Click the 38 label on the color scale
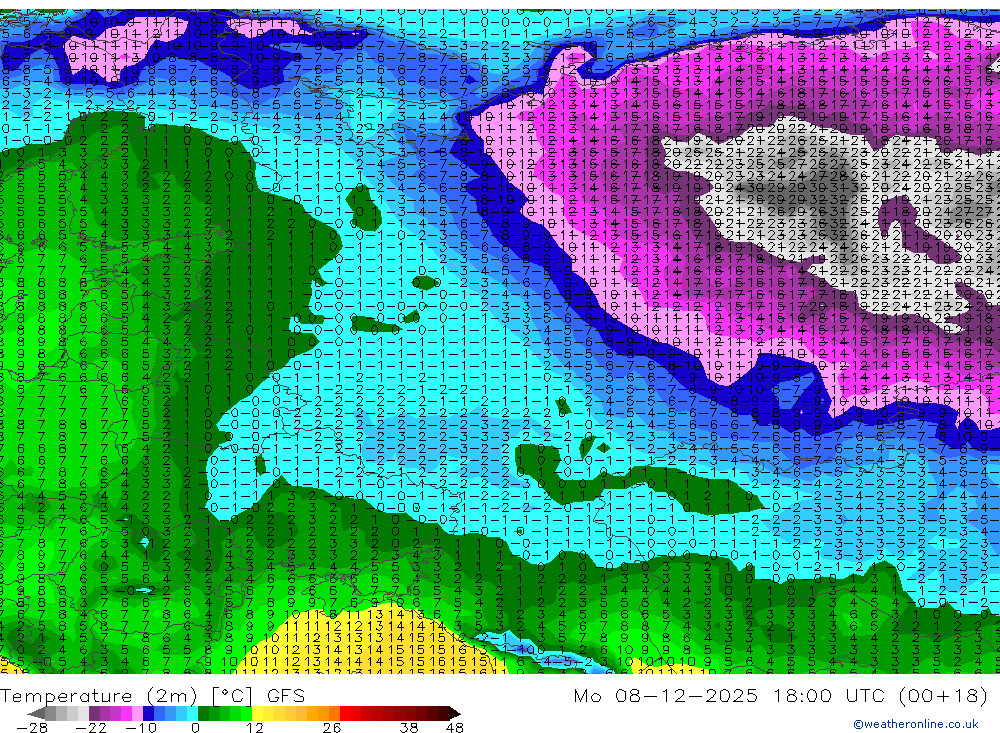The height and width of the screenshot is (733, 1000). click(409, 728)
